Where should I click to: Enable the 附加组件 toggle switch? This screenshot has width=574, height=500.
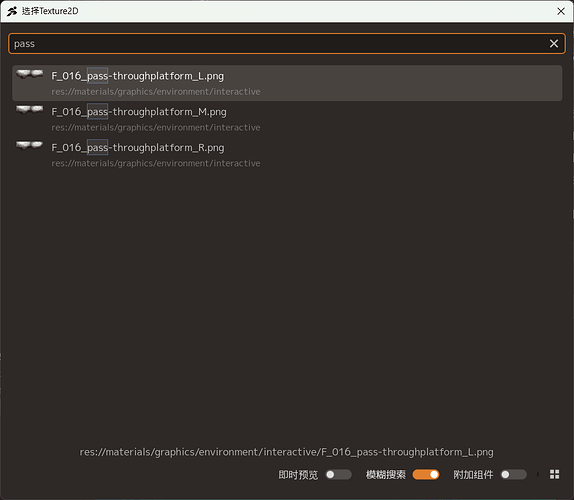tap(514, 475)
